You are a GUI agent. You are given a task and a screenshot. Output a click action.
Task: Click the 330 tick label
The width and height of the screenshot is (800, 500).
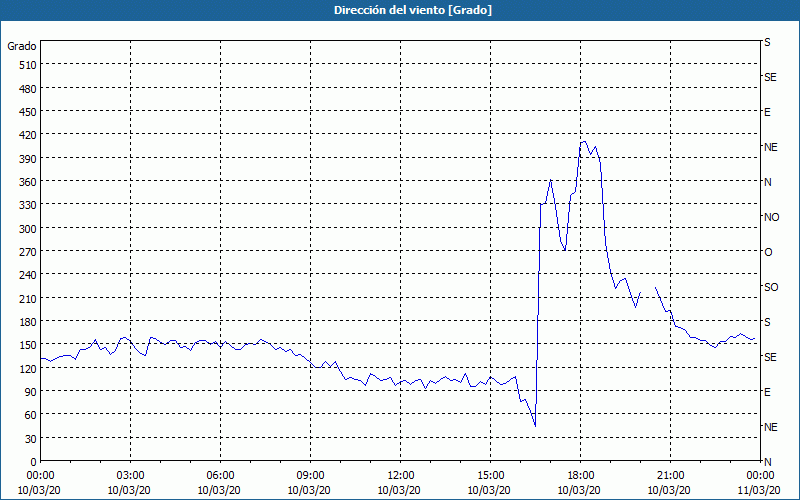29,206
